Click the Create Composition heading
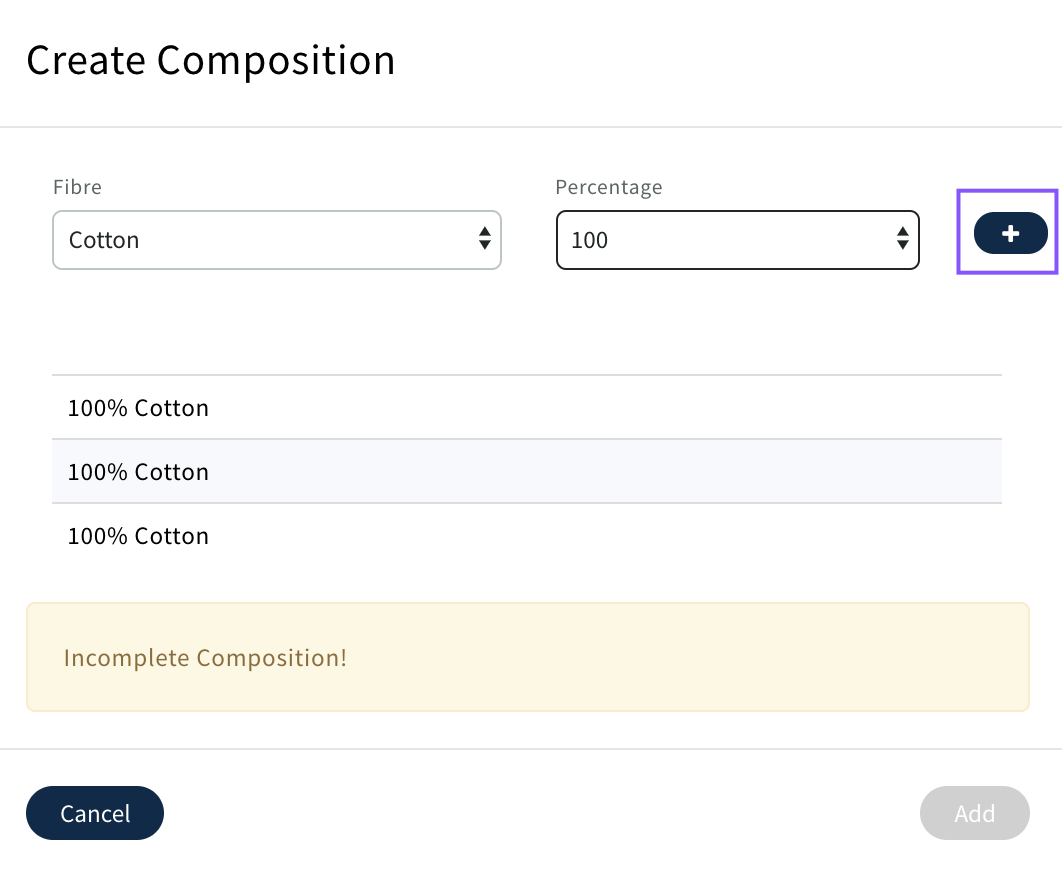Image resolution: width=1062 pixels, height=870 pixels. 210,61
